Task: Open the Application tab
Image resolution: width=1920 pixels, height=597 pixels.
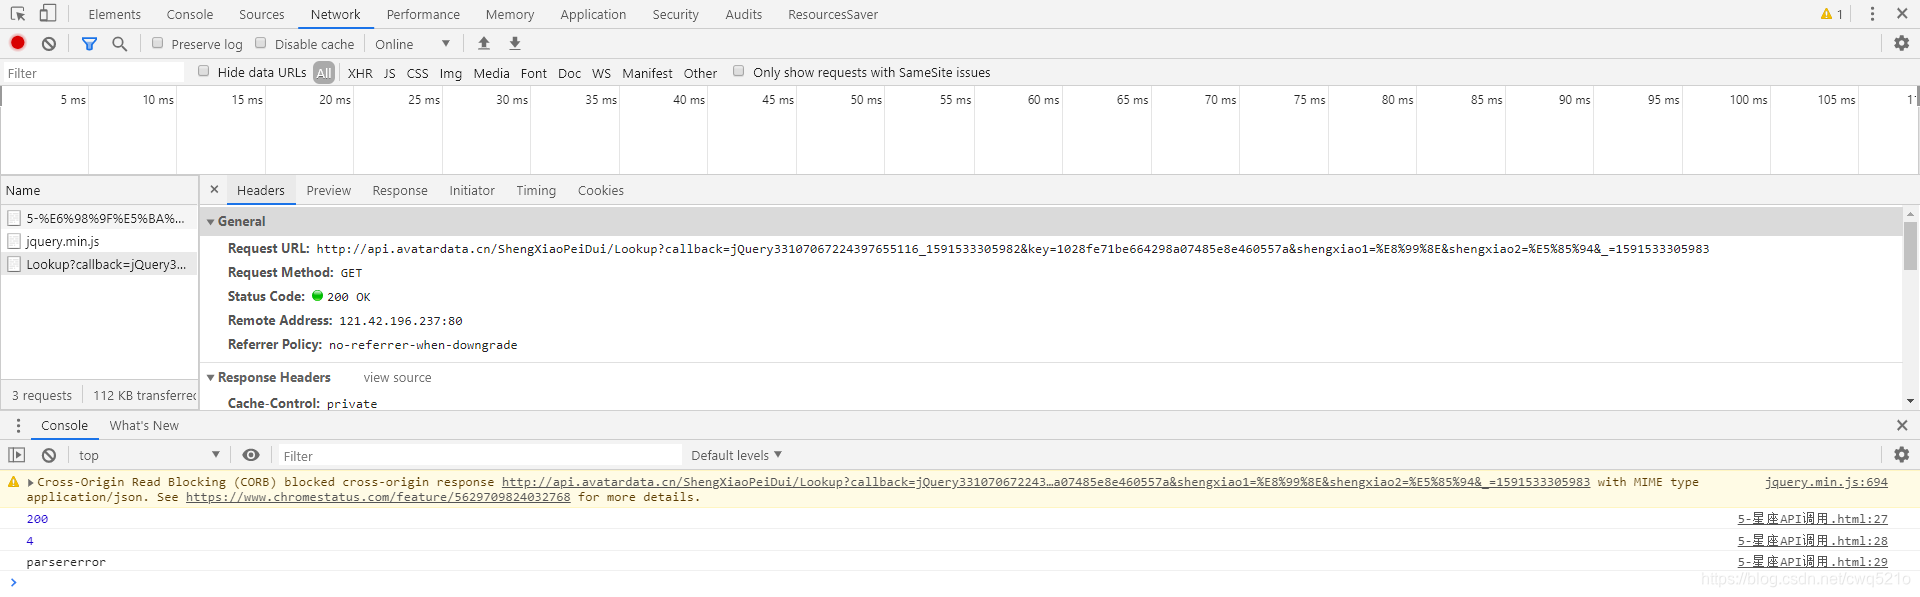Action: pos(593,14)
